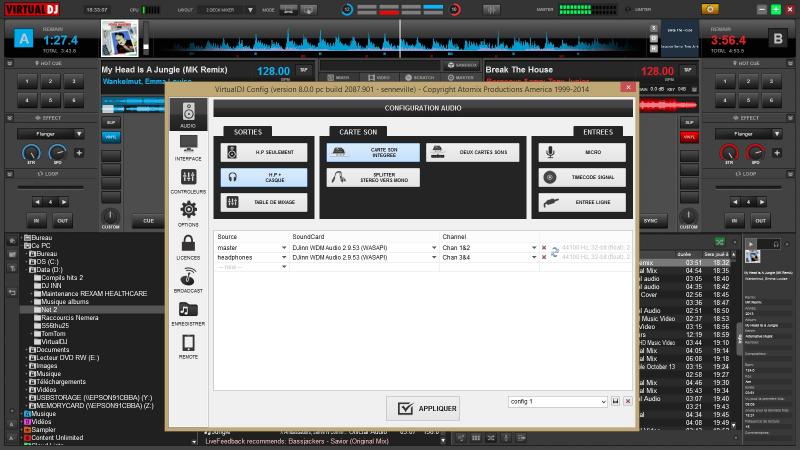Open the Interface settings section
Screen dimensions: 800x450
pos(188,148)
